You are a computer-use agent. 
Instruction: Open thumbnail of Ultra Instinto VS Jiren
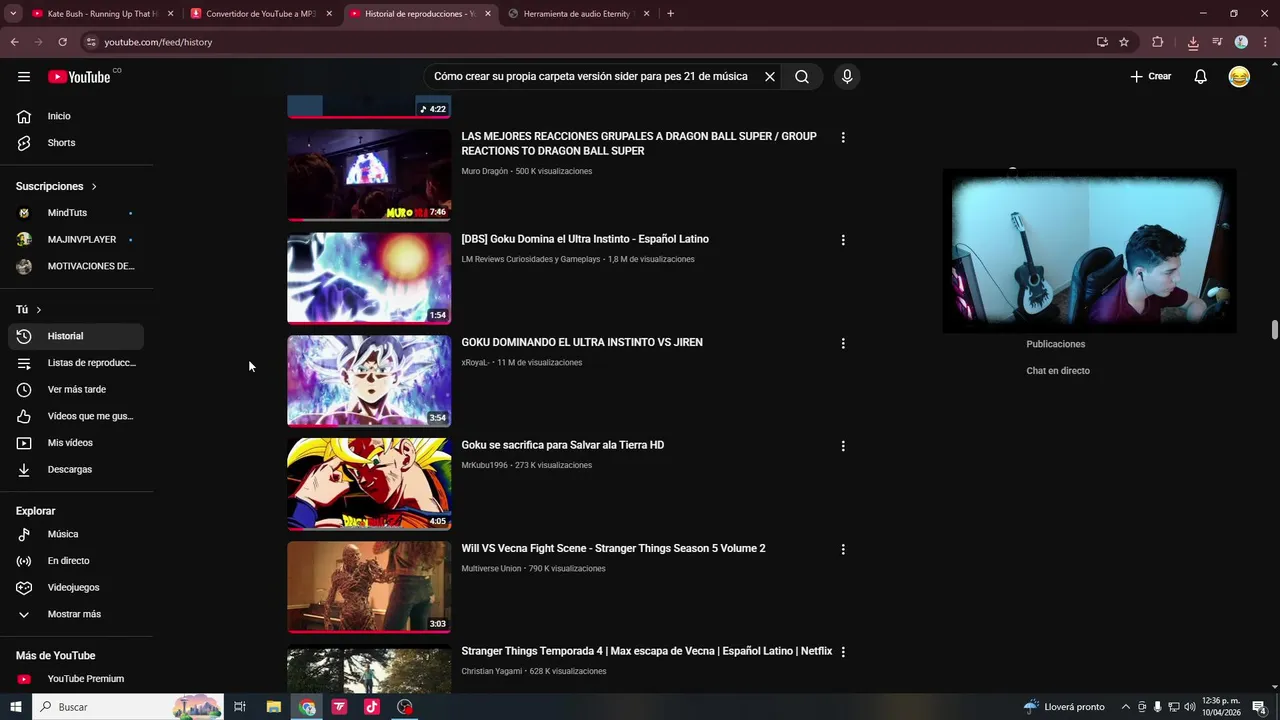(369, 381)
